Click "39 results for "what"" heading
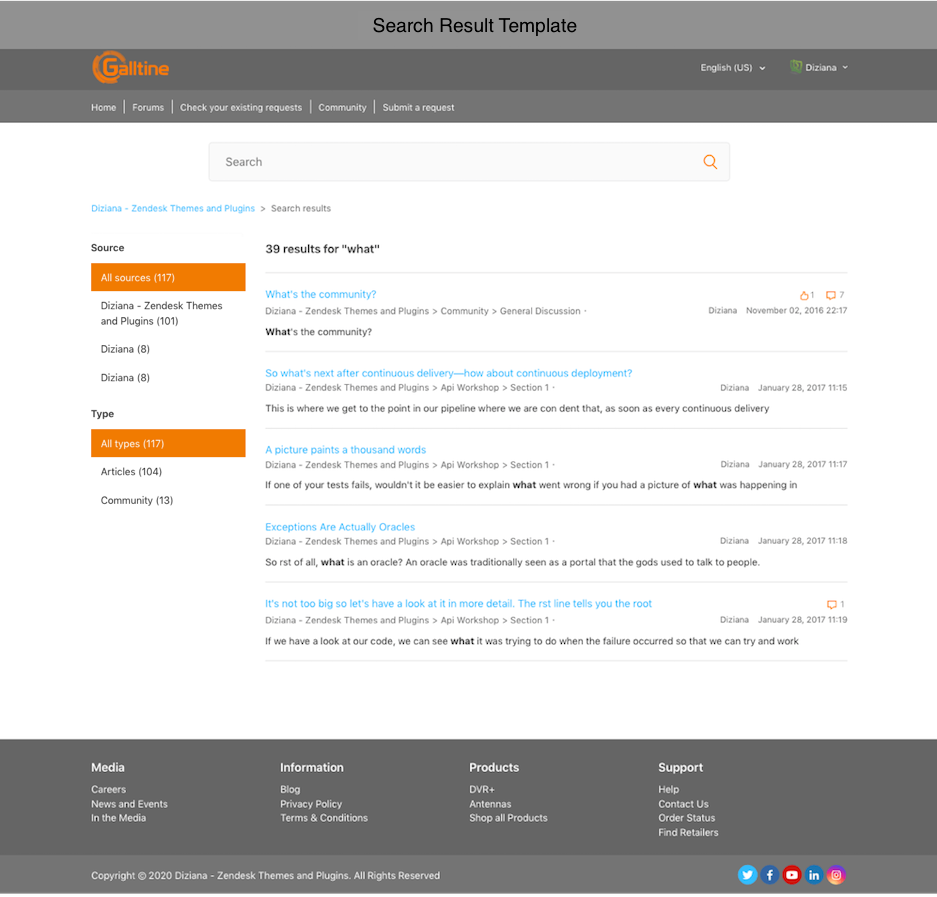Viewport: 937px width, 897px height. tap(322, 249)
